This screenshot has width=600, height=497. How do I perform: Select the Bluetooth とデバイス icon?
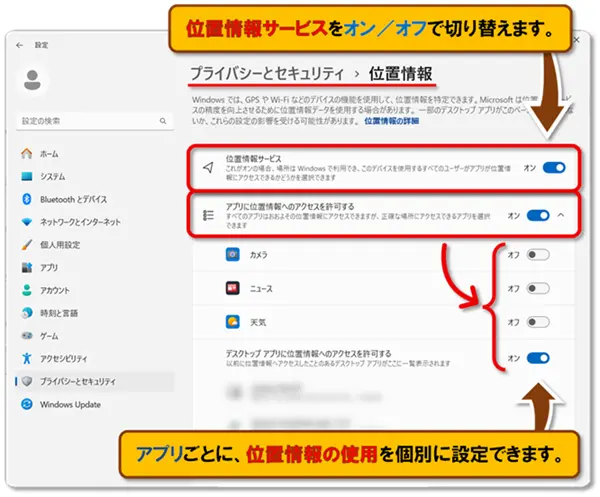[x=27, y=199]
